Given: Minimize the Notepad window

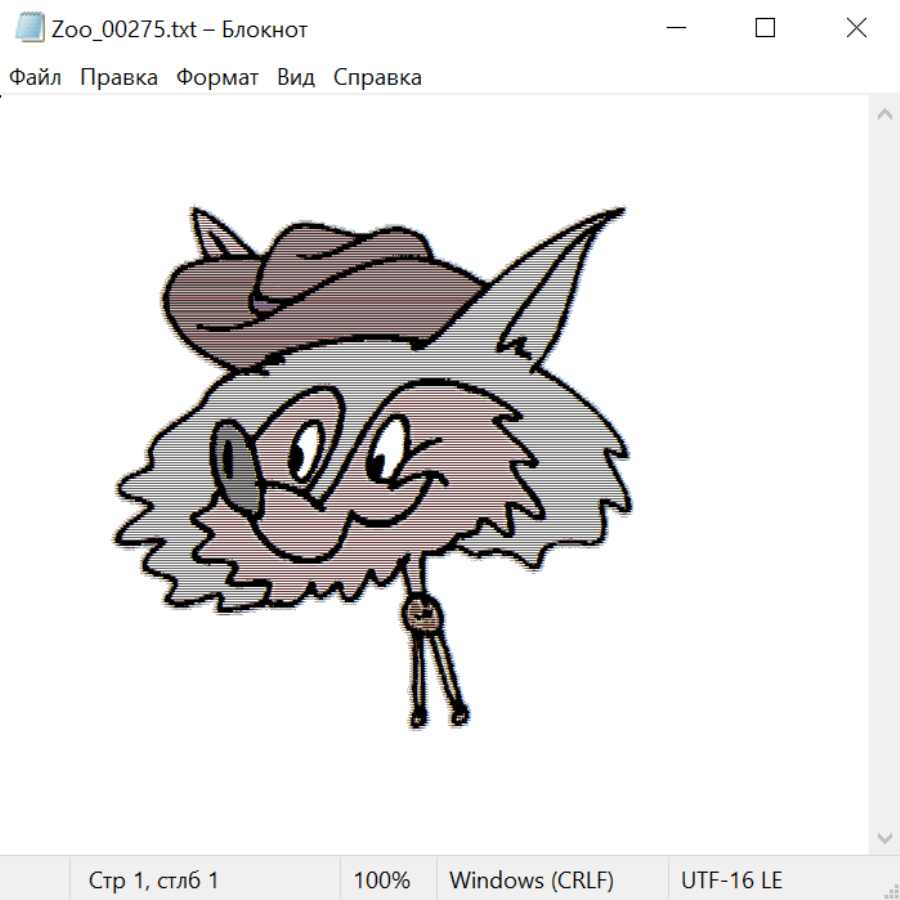Looking at the screenshot, I should (675, 28).
